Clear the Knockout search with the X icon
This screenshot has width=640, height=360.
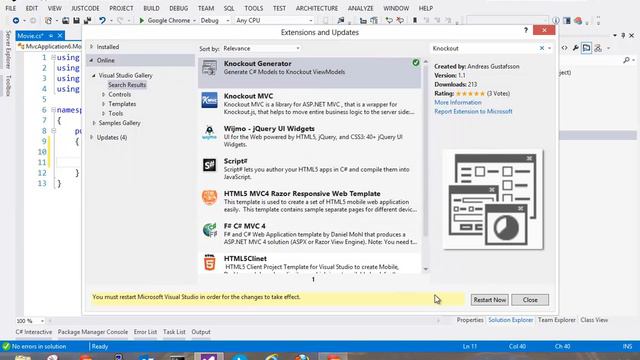click(x=542, y=48)
